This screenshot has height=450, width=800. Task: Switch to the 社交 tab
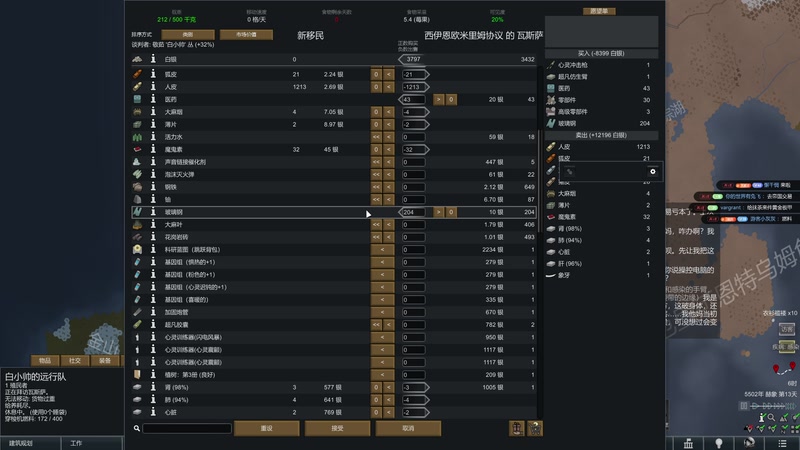point(75,361)
